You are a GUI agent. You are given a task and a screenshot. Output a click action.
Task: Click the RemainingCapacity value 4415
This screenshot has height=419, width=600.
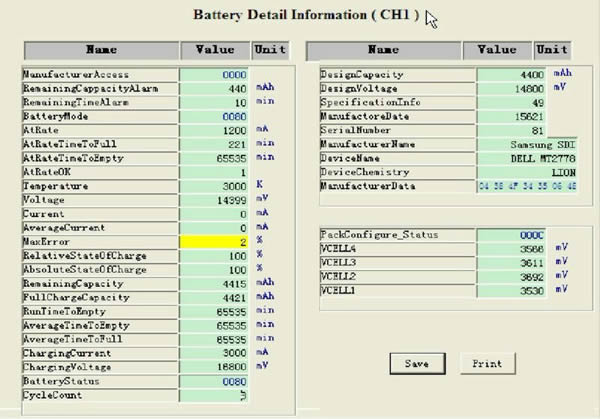[214, 284]
